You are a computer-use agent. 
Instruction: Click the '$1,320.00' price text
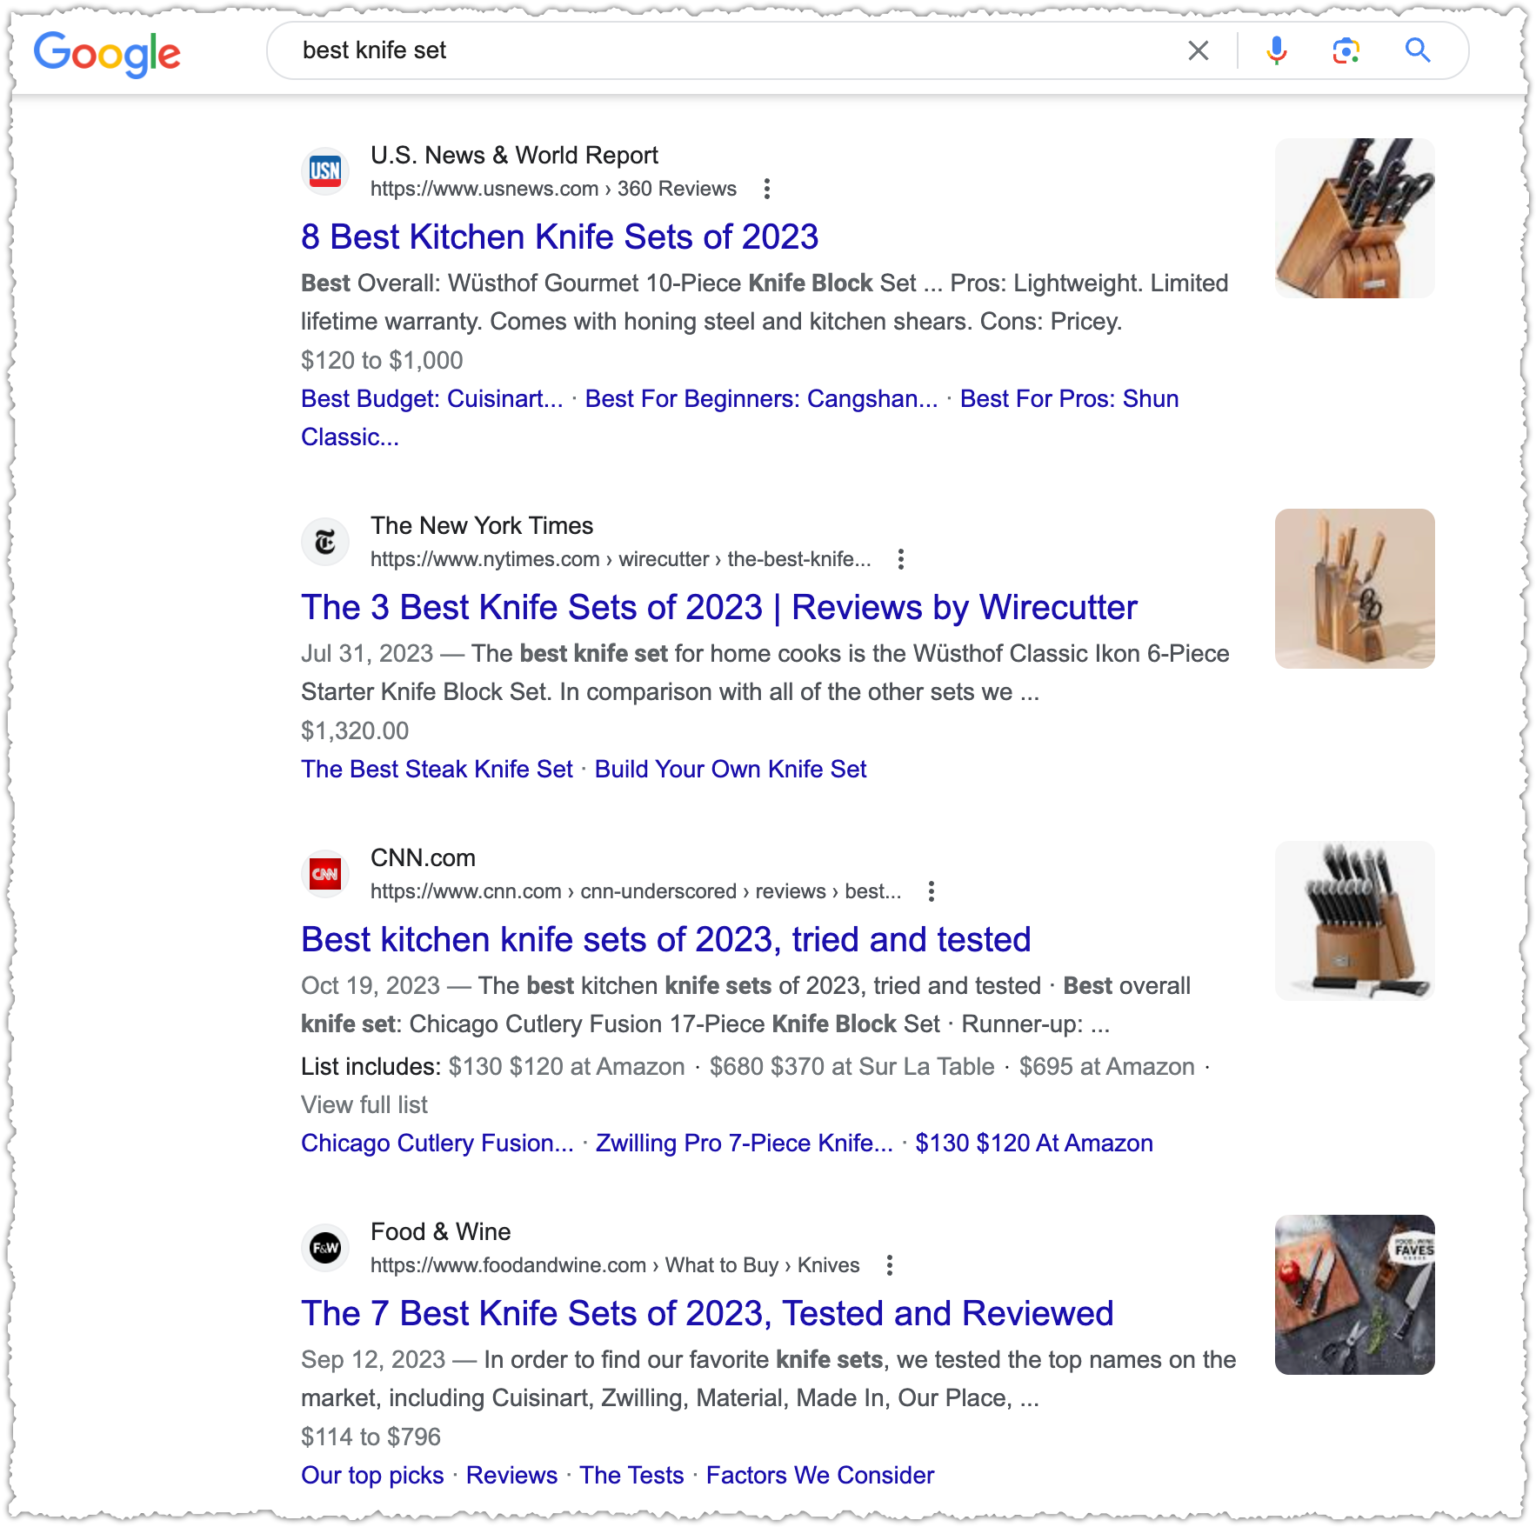pos(355,731)
